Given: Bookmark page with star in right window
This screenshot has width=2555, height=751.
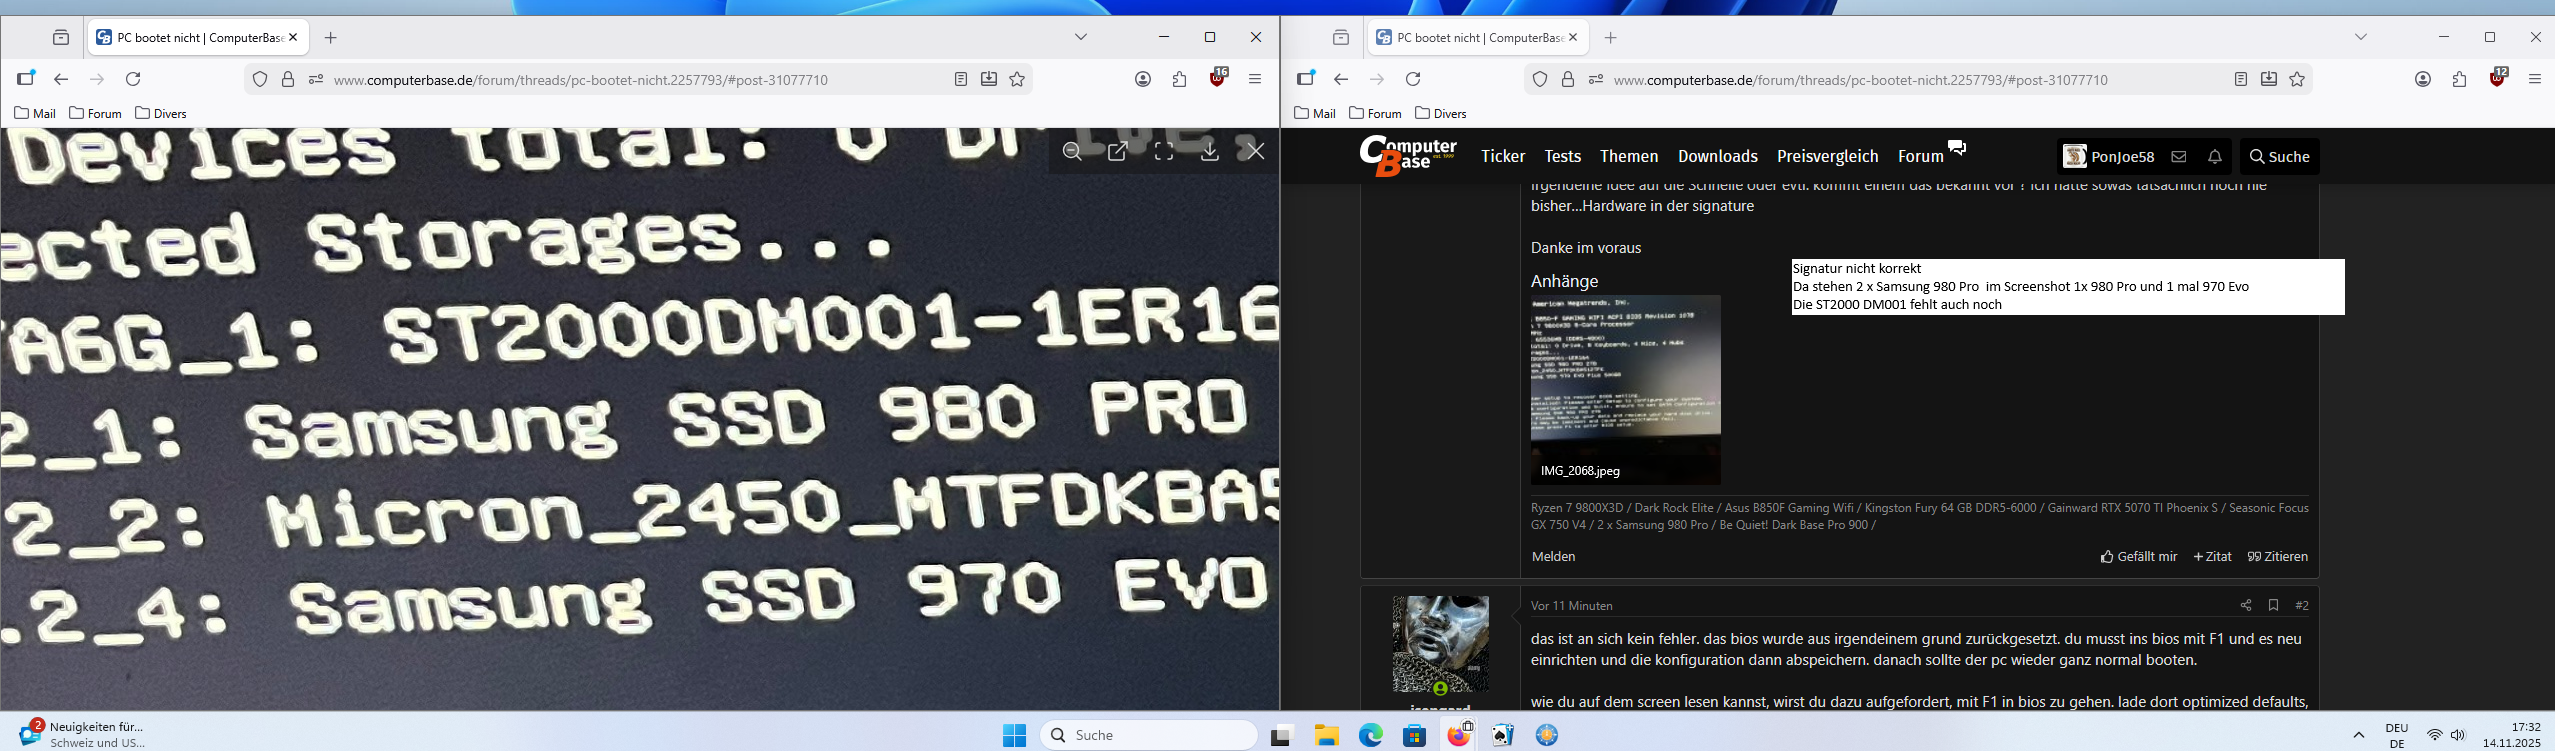Looking at the screenshot, I should pos(2297,79).
